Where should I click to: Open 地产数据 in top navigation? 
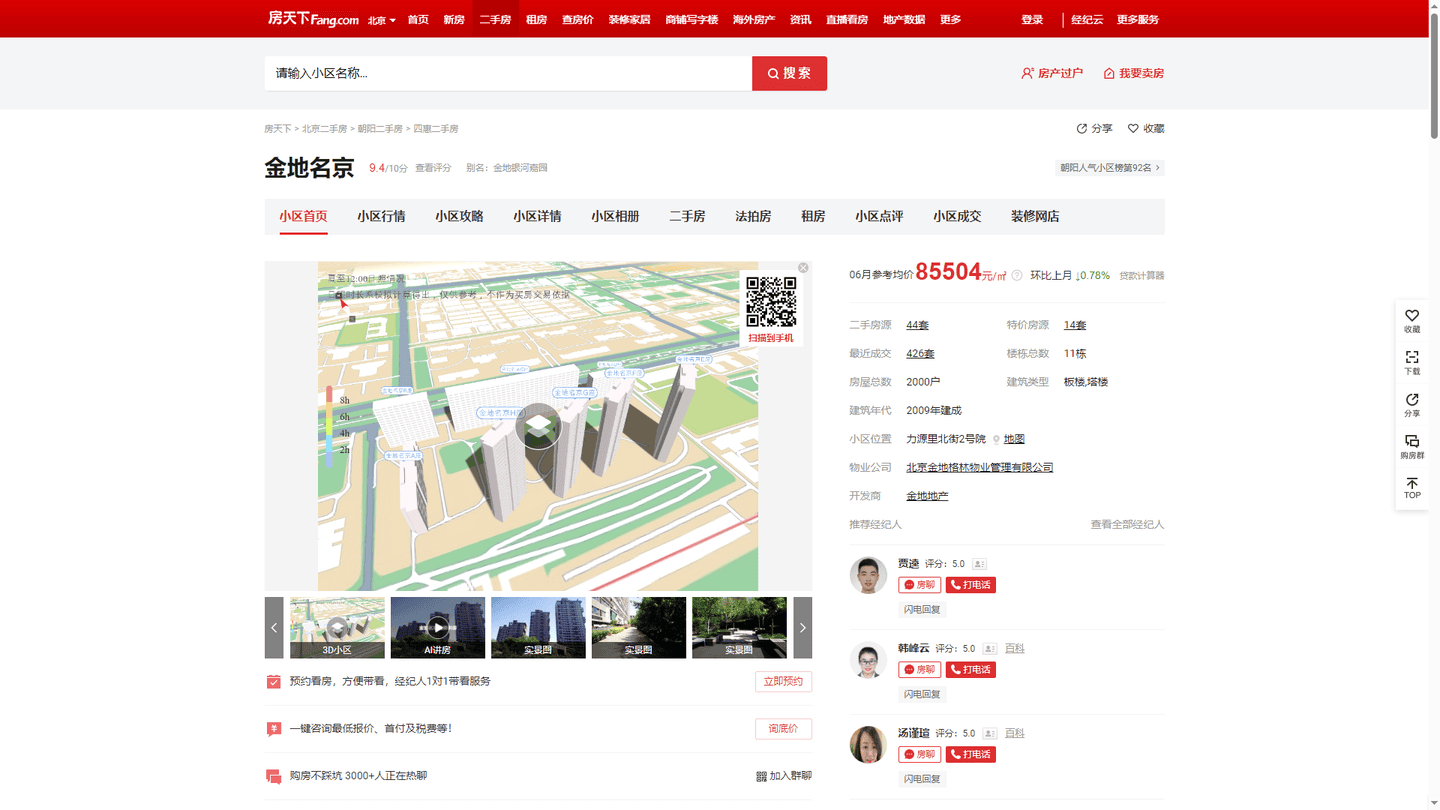904,20
